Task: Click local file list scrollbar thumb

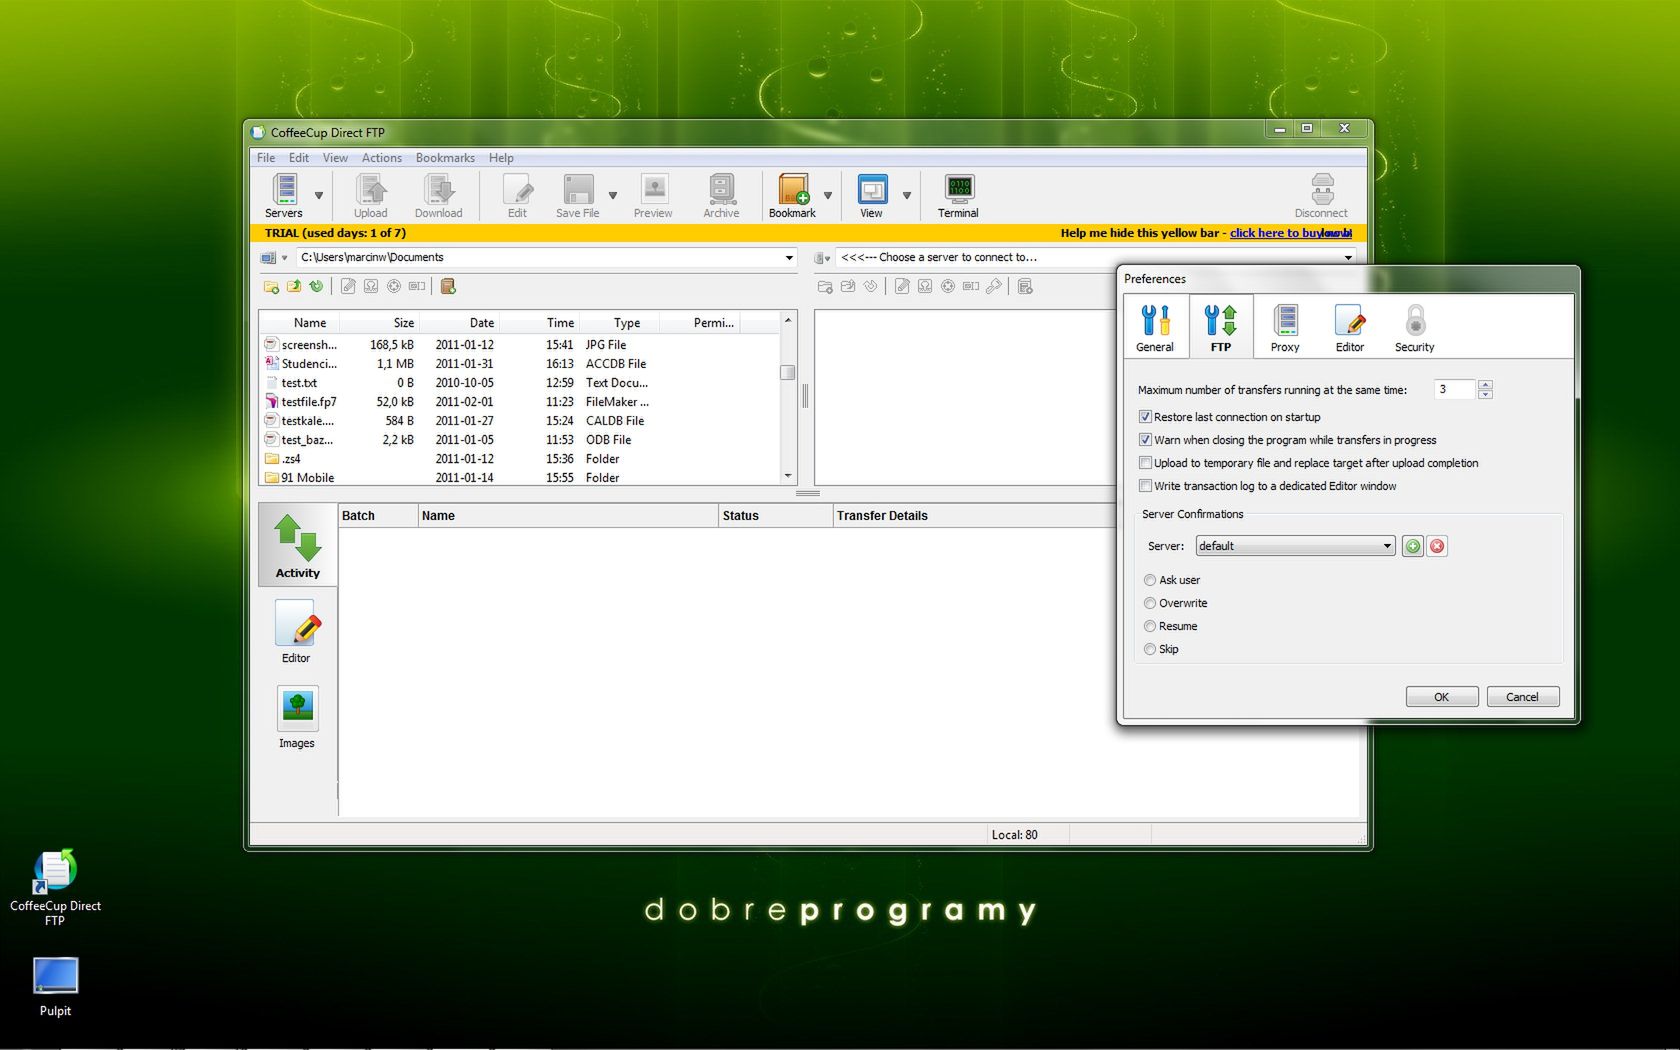Action: tap(788, 372)
